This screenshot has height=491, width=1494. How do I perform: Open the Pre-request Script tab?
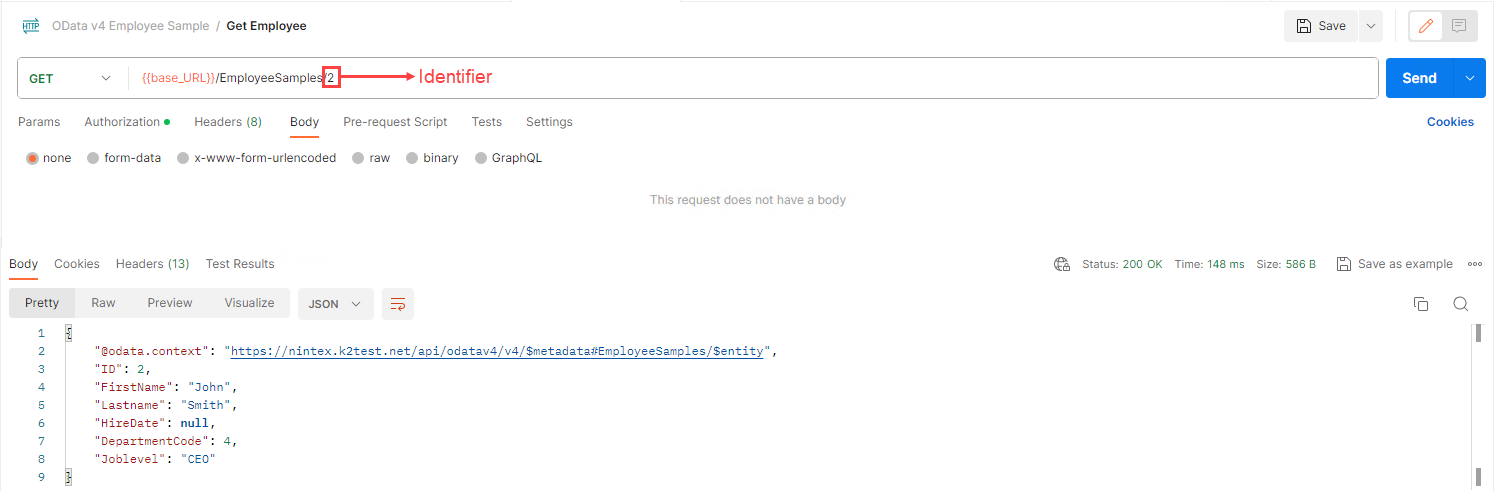(x=395, y=122)
